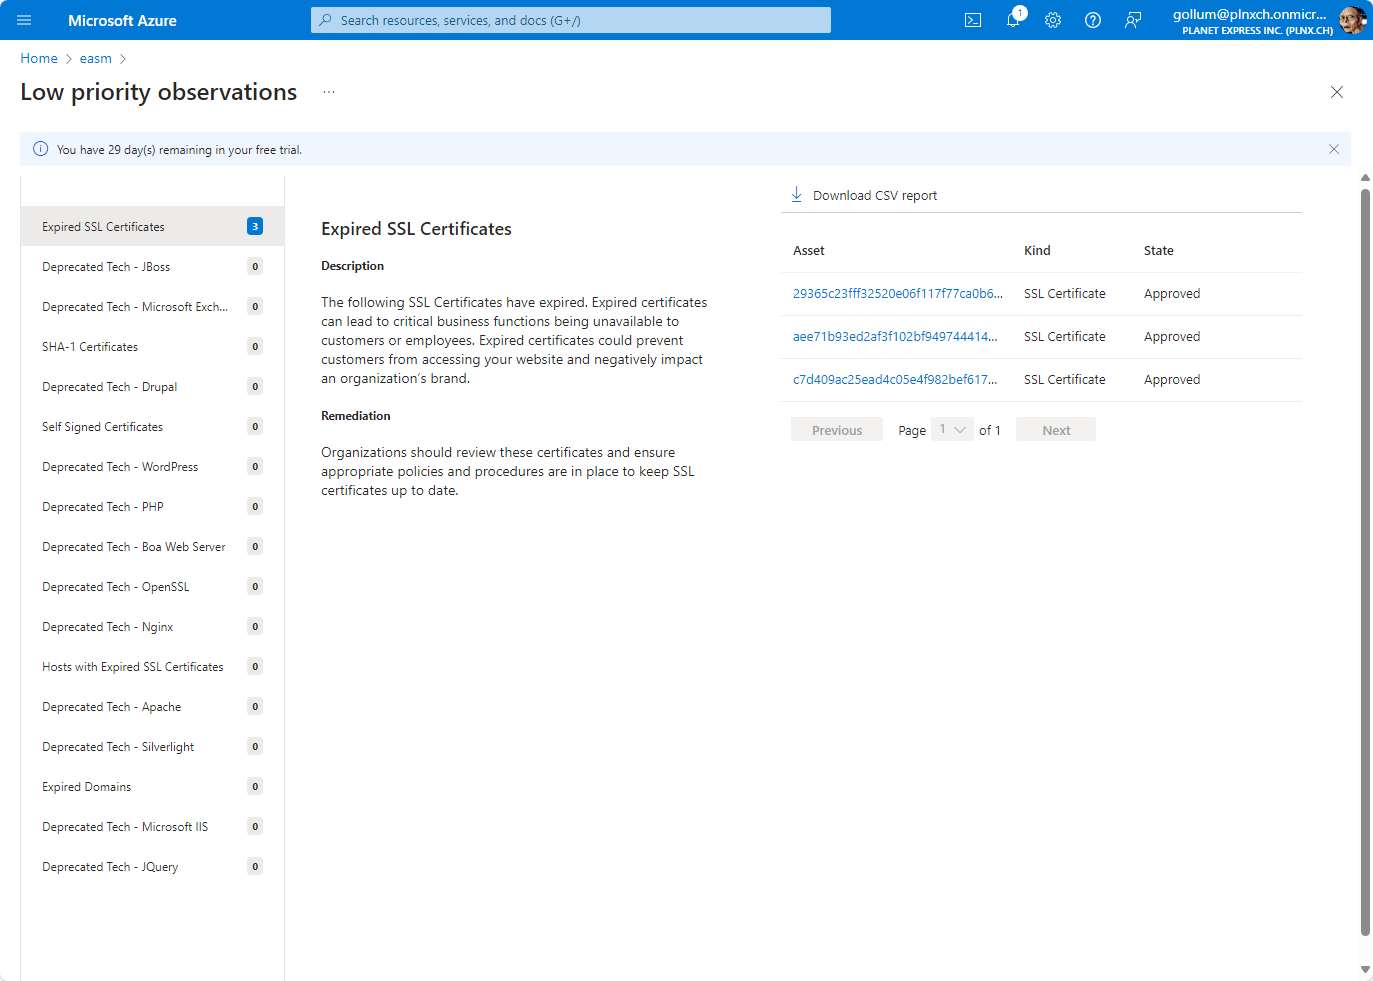Open the portal hamburger menu
This screenshot has height=981, width=1373.
(23, 20)
